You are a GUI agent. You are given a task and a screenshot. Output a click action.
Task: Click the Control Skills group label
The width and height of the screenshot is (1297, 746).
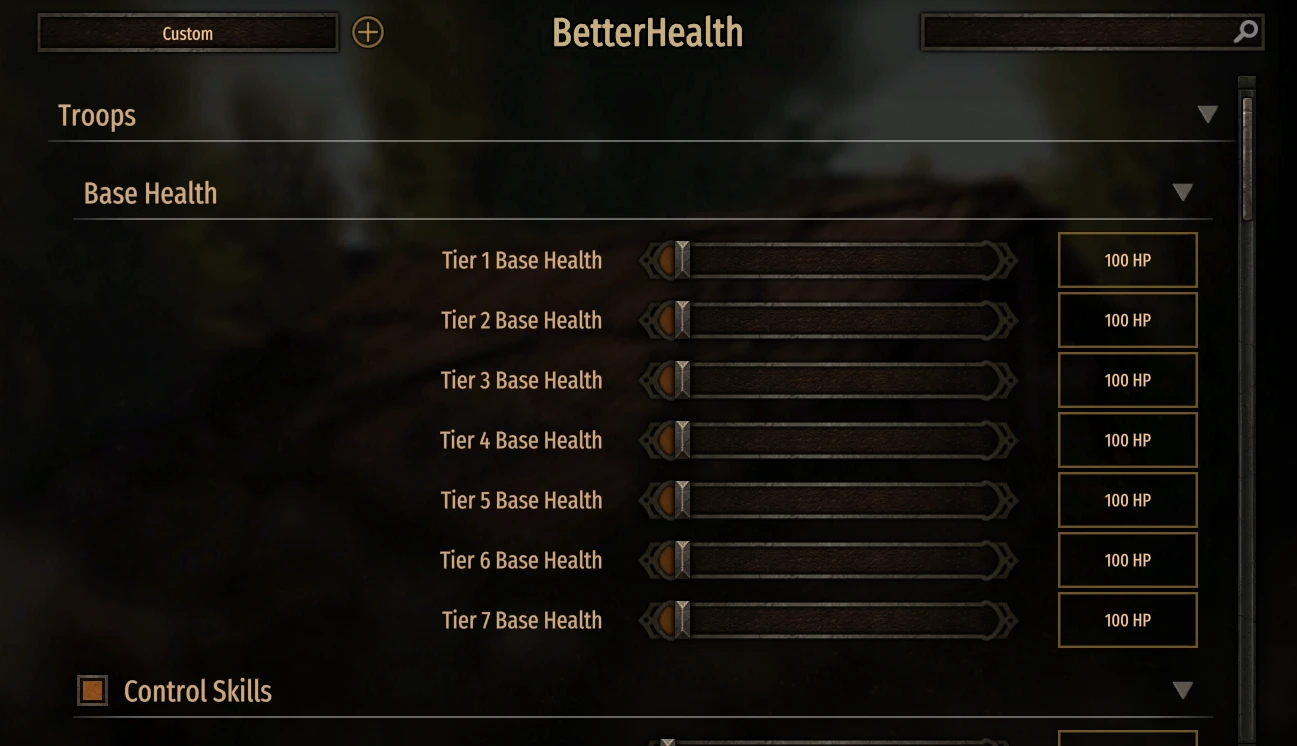pos(198,691)
